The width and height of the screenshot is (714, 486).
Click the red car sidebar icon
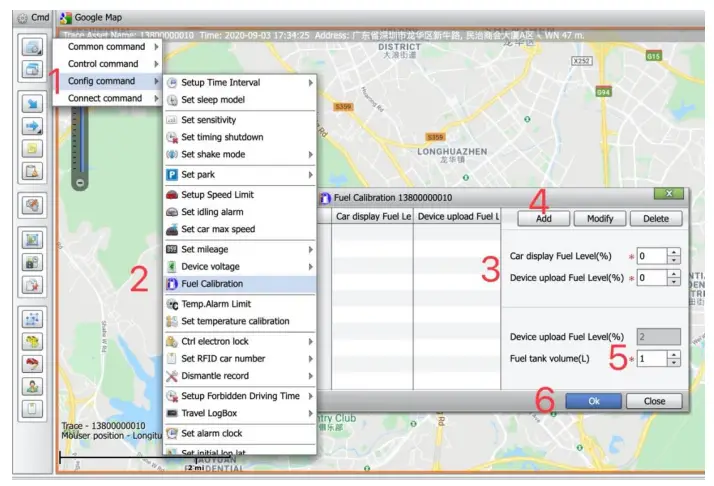(32, 363)
